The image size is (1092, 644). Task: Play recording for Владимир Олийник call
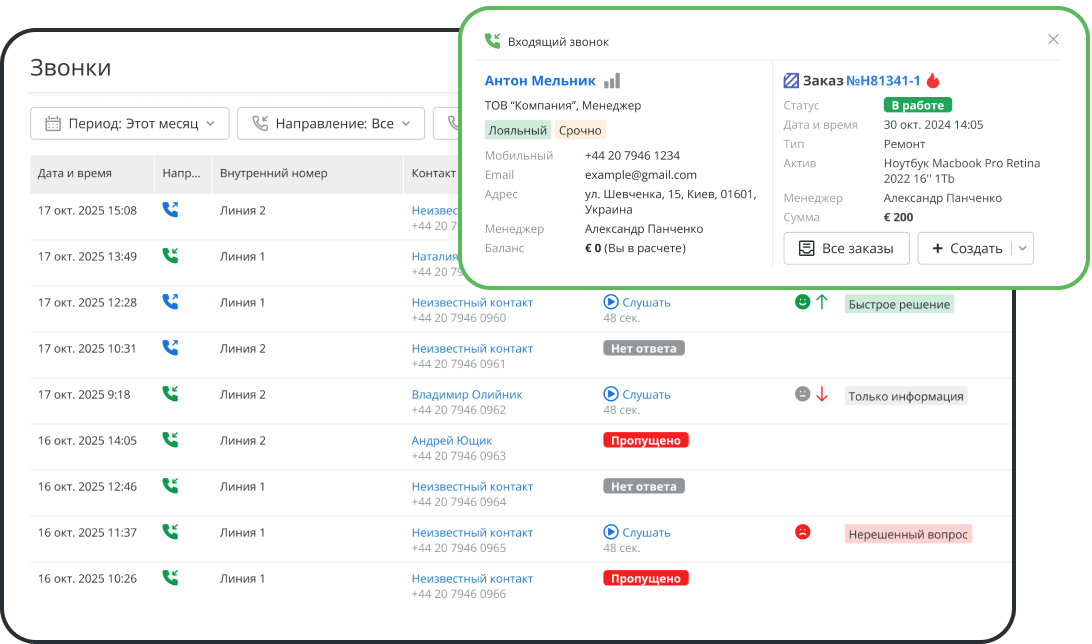point(637,394)
